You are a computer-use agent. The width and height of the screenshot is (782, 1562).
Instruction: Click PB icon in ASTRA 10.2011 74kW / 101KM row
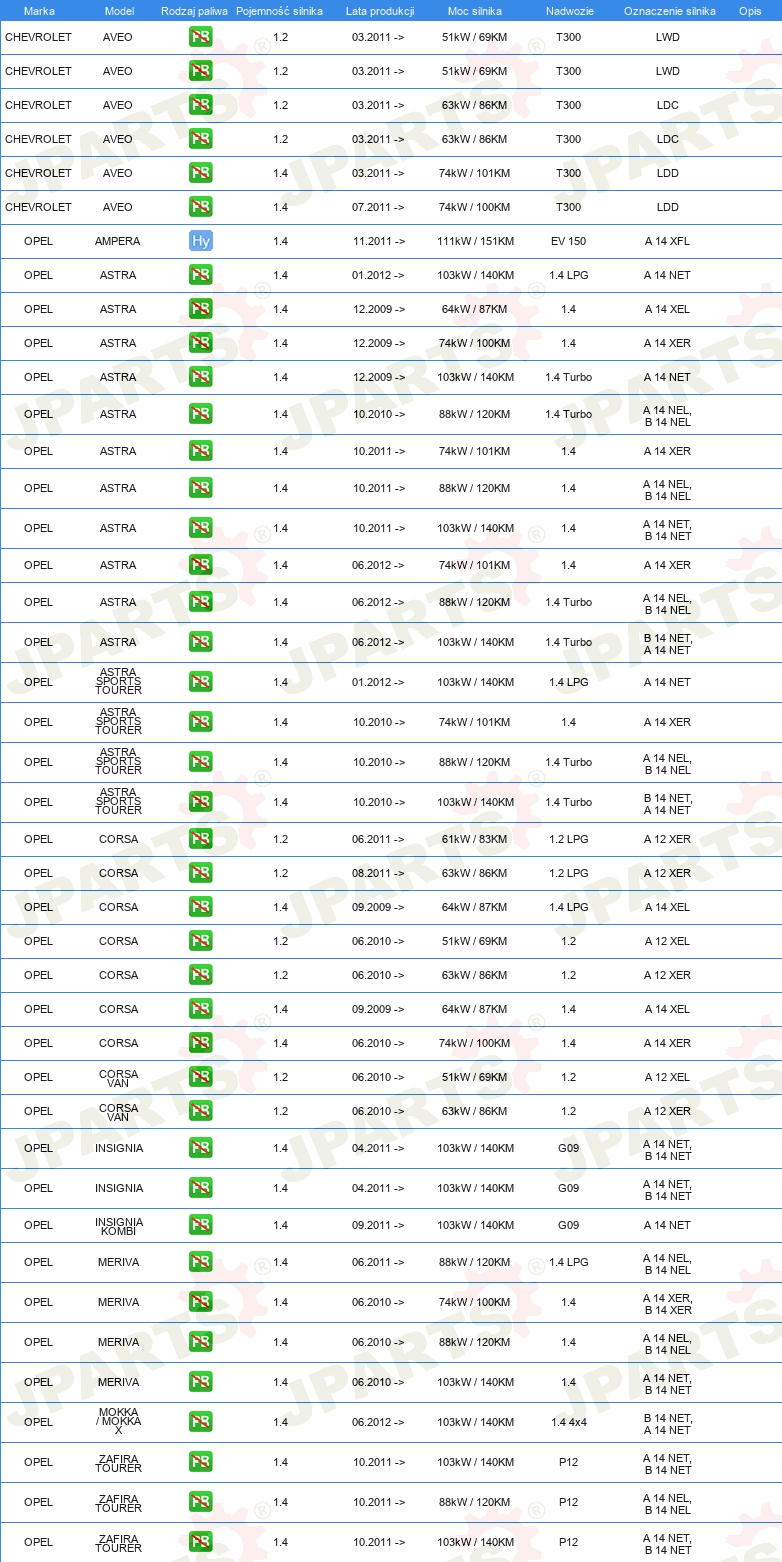click(201, 451)
